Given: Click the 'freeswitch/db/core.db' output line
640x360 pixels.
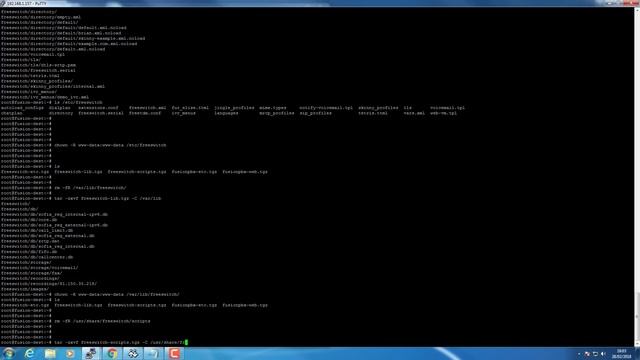Looking at the screenshot, I should click(29, 220).
